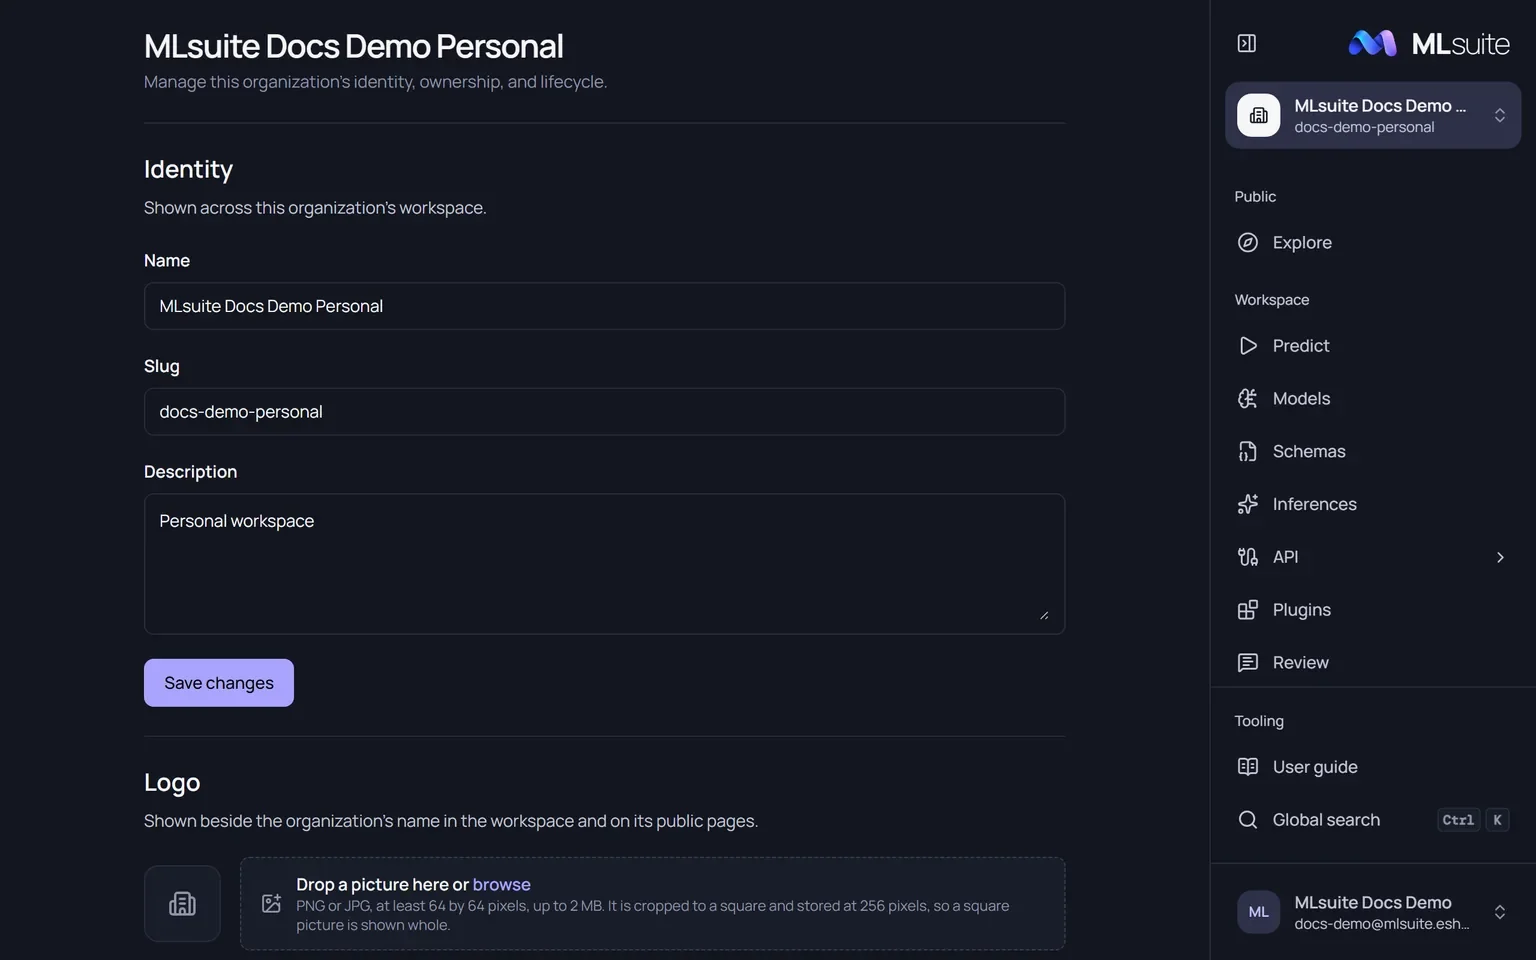Click into the Description text area

coord(604,564)
